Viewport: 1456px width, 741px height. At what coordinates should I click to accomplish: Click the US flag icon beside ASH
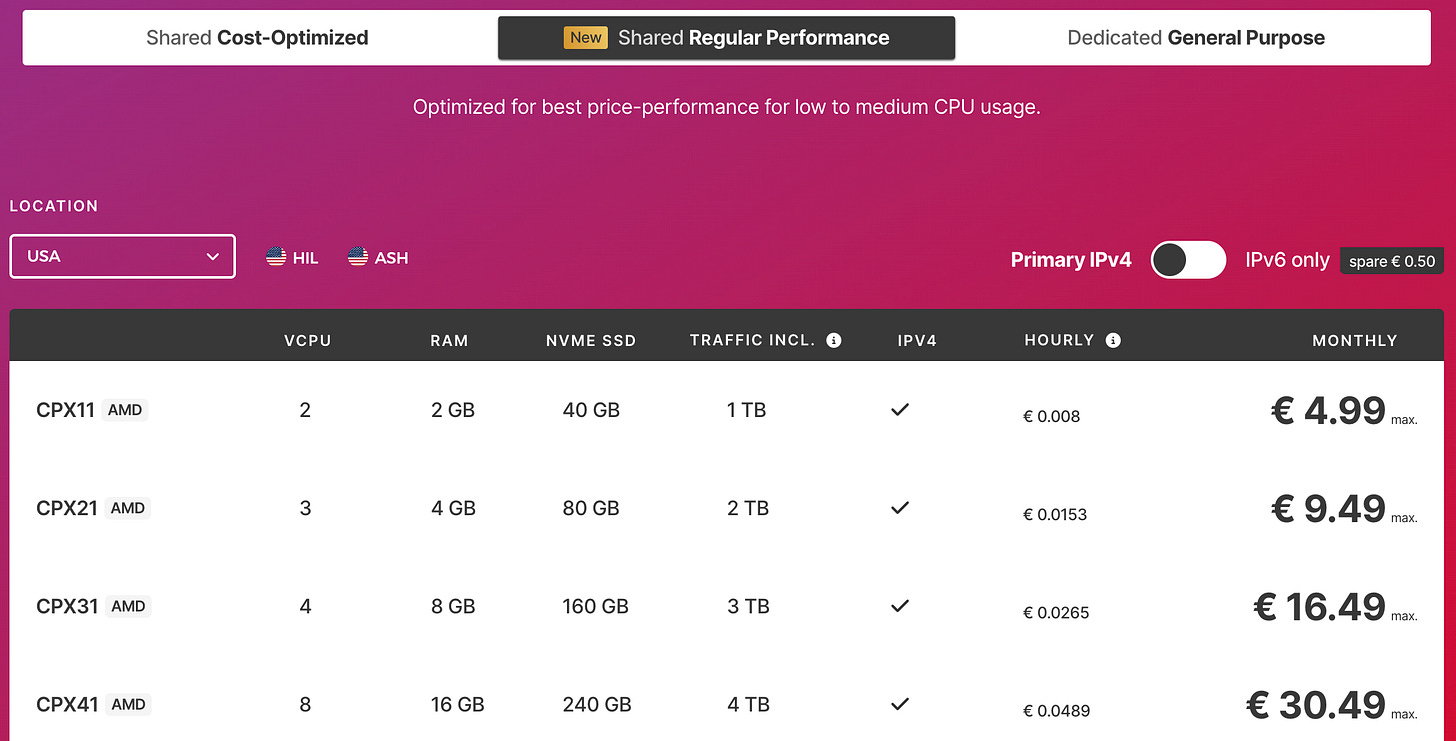click(358, 257)
